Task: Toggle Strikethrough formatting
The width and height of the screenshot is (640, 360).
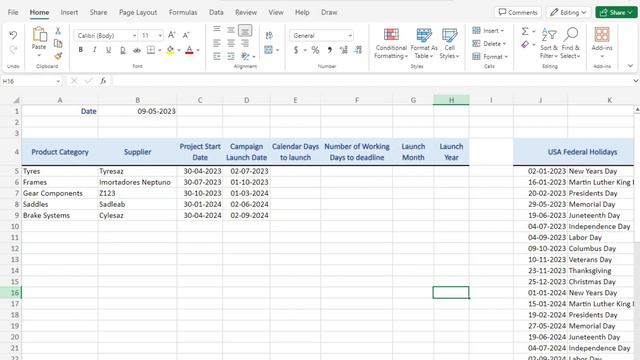Action: coord(137,50)
